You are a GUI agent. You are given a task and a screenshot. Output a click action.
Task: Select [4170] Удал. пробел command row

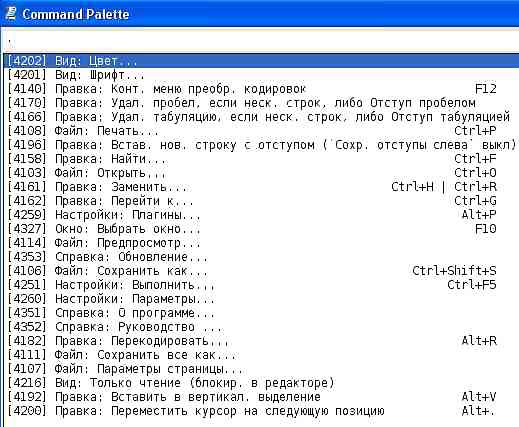[262, 103]
